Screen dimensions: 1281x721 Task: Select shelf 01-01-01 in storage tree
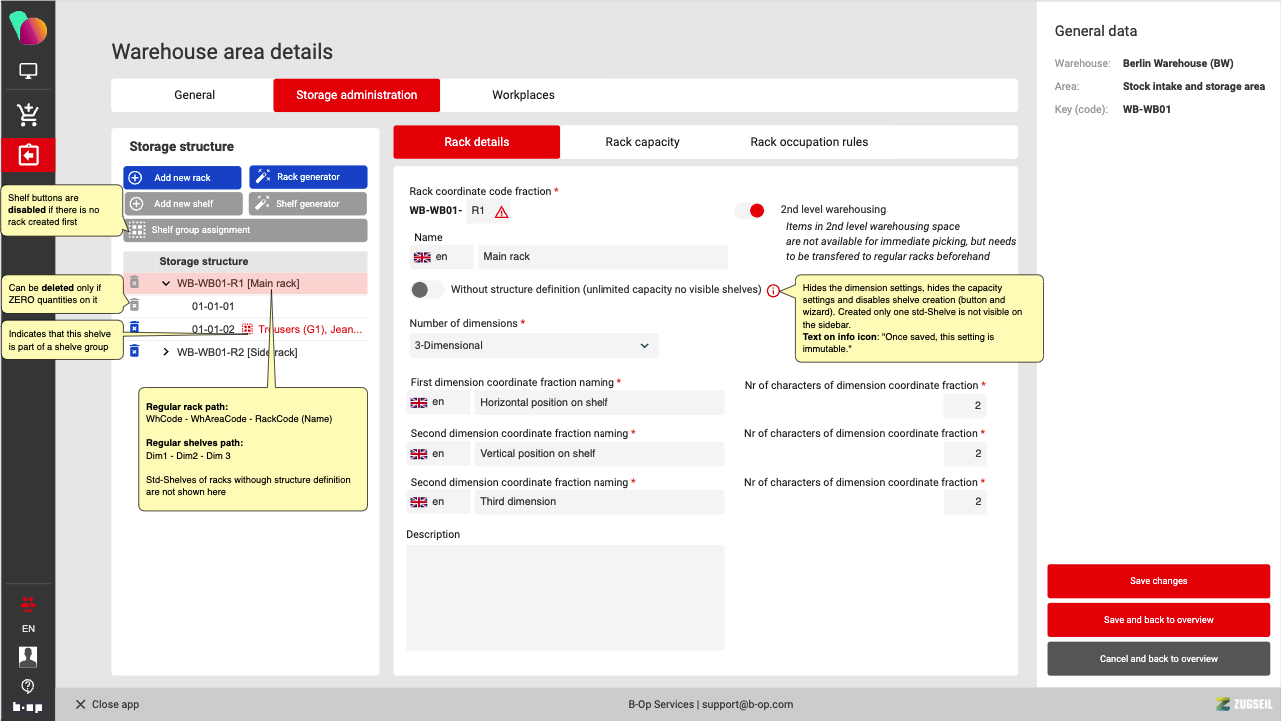tap(213, 306)
